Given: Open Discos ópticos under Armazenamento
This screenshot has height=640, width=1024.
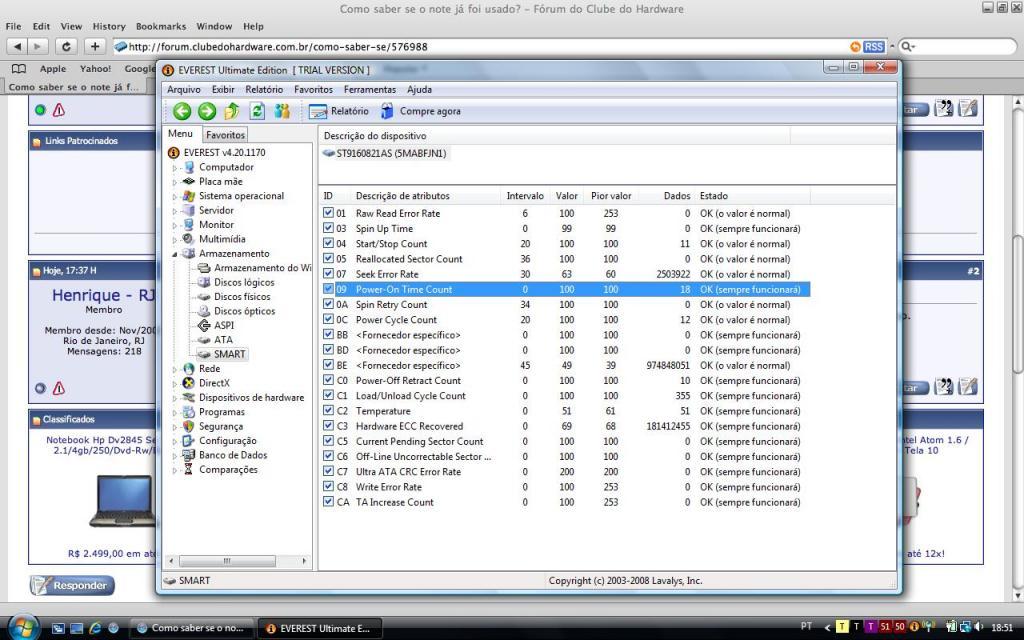Looking at the screenshot, I should pos(245,311).
